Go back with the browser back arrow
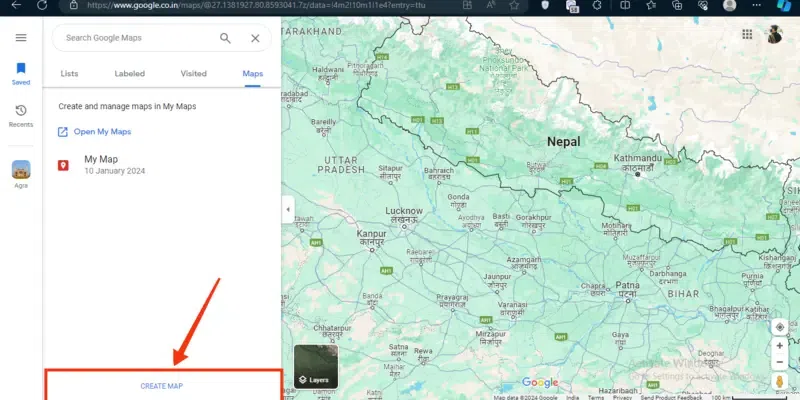800x400 pixels. 16,5
